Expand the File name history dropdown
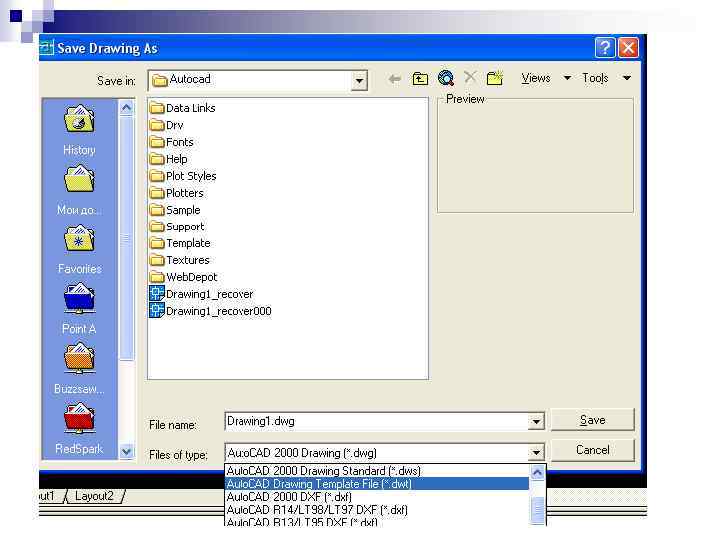 pyautogui.click(x=536, y=422)
